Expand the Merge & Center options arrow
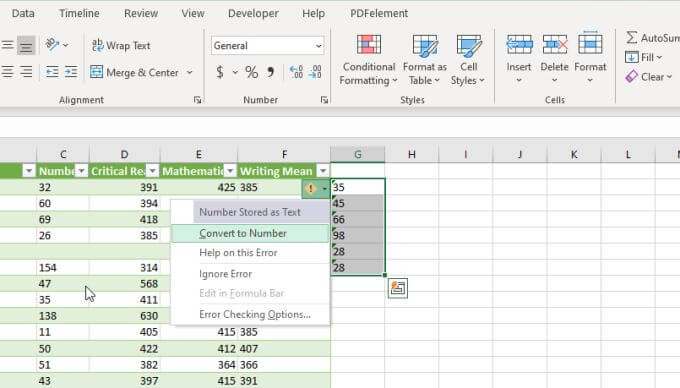 190,72
